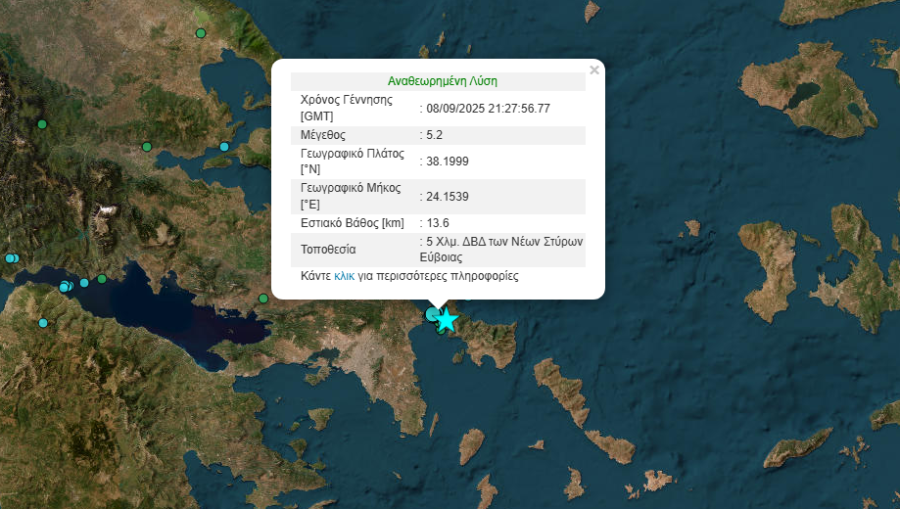Select the green marker nearest the map's left edge
900x509 pixels.
(42, 124)
